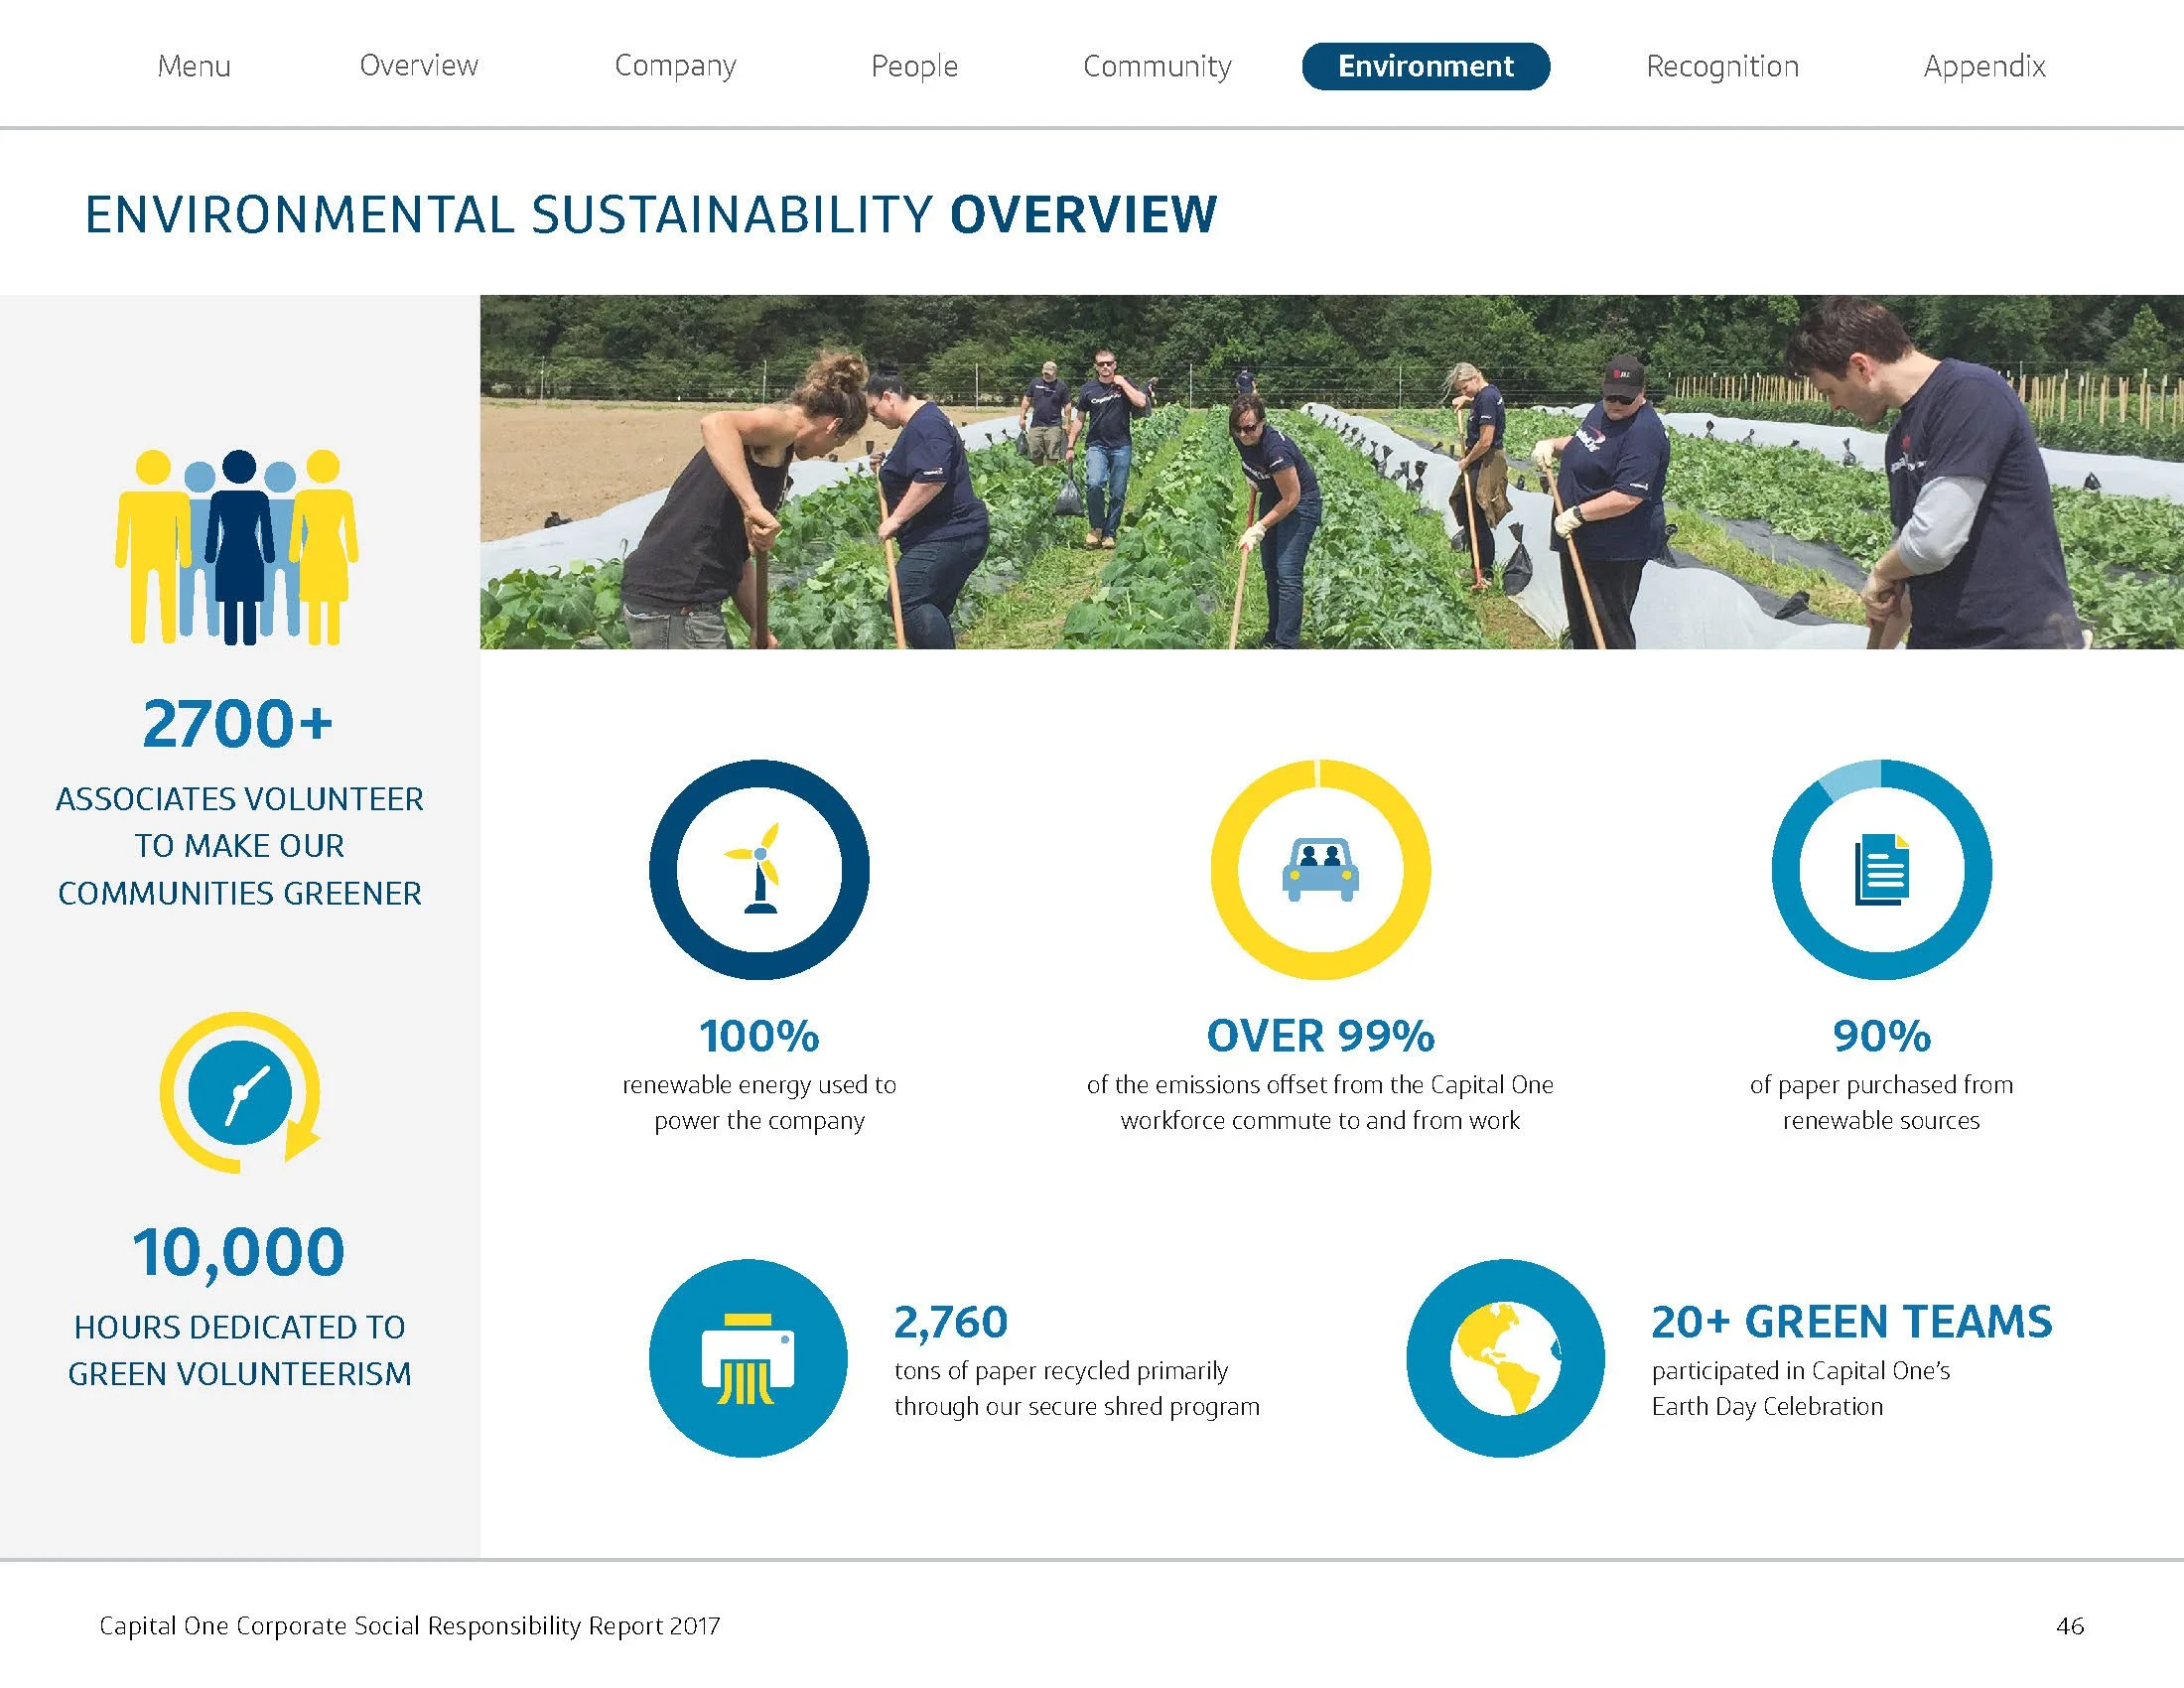Click 'renewable energy used to power the company'

point(759,1102)
